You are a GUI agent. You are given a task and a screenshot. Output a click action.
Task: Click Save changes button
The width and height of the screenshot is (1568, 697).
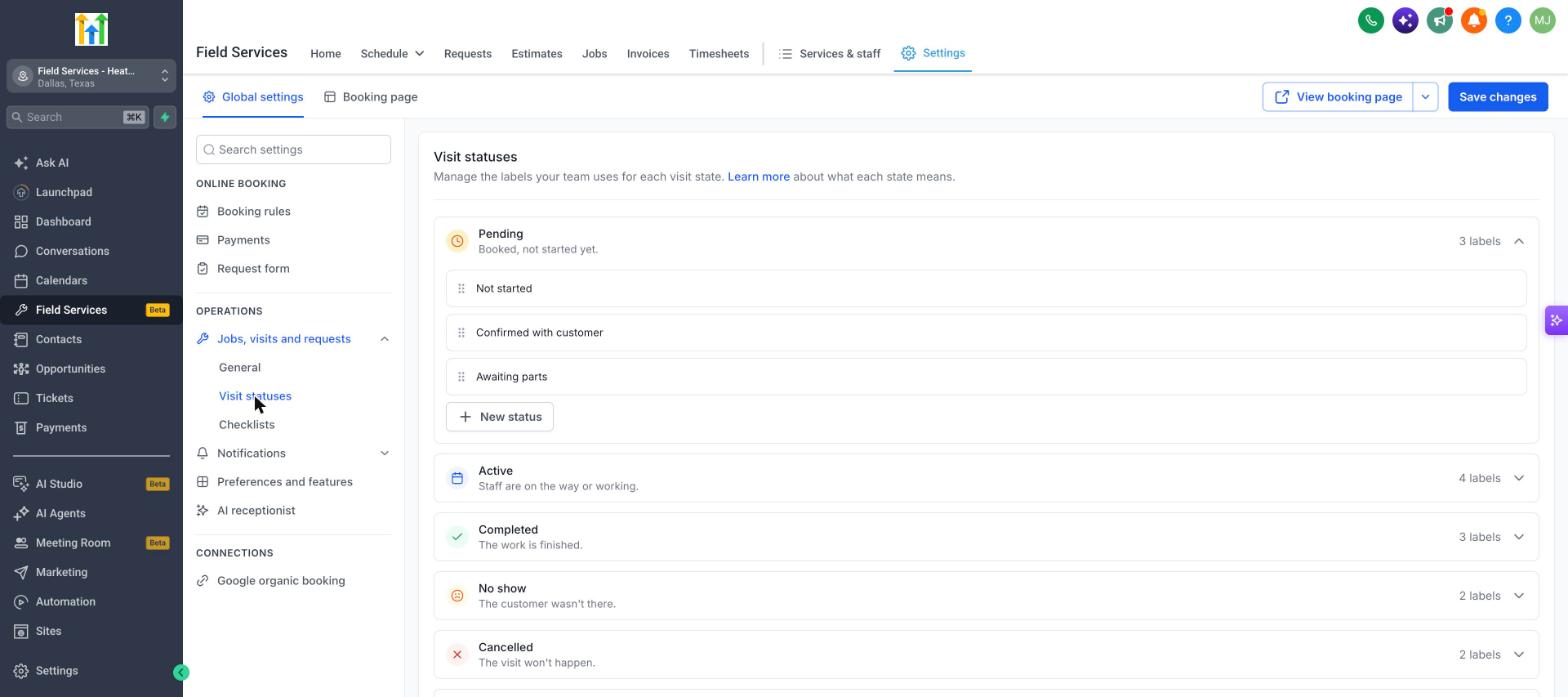[1498, 97]
